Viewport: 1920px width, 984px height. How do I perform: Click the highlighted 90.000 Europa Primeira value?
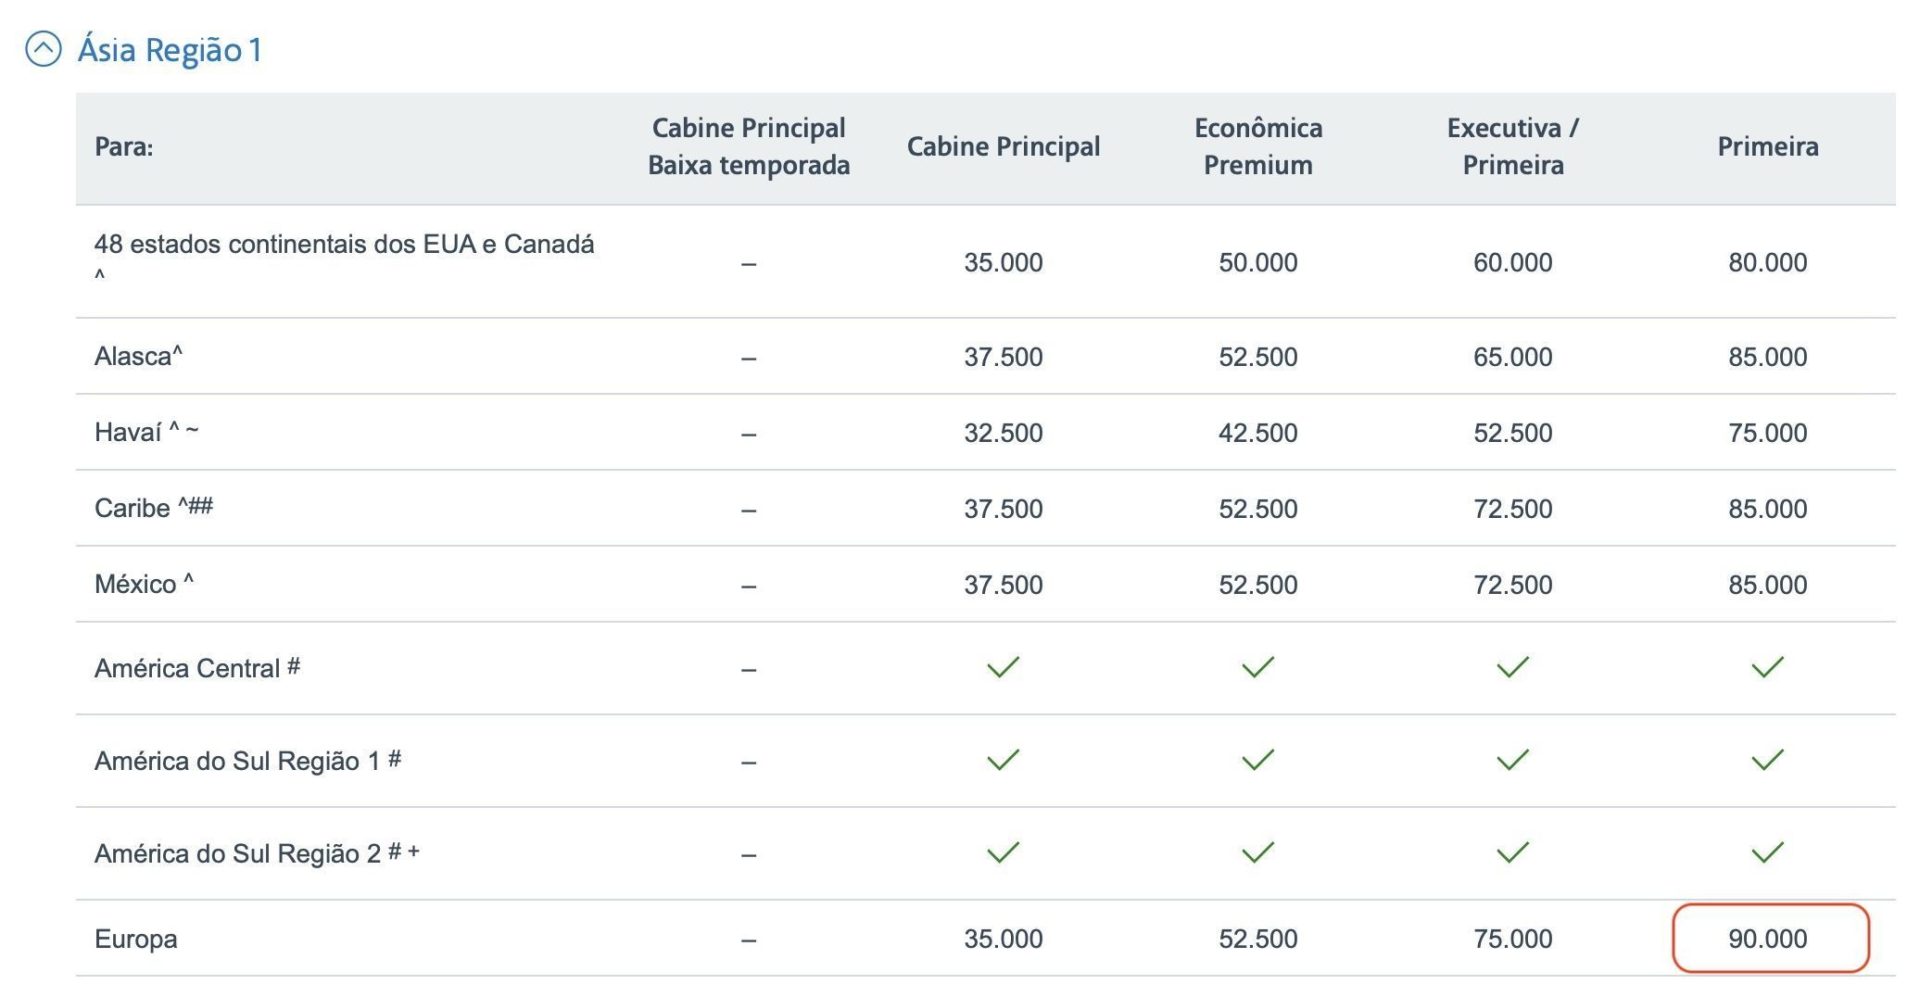tap(1768, 939)
